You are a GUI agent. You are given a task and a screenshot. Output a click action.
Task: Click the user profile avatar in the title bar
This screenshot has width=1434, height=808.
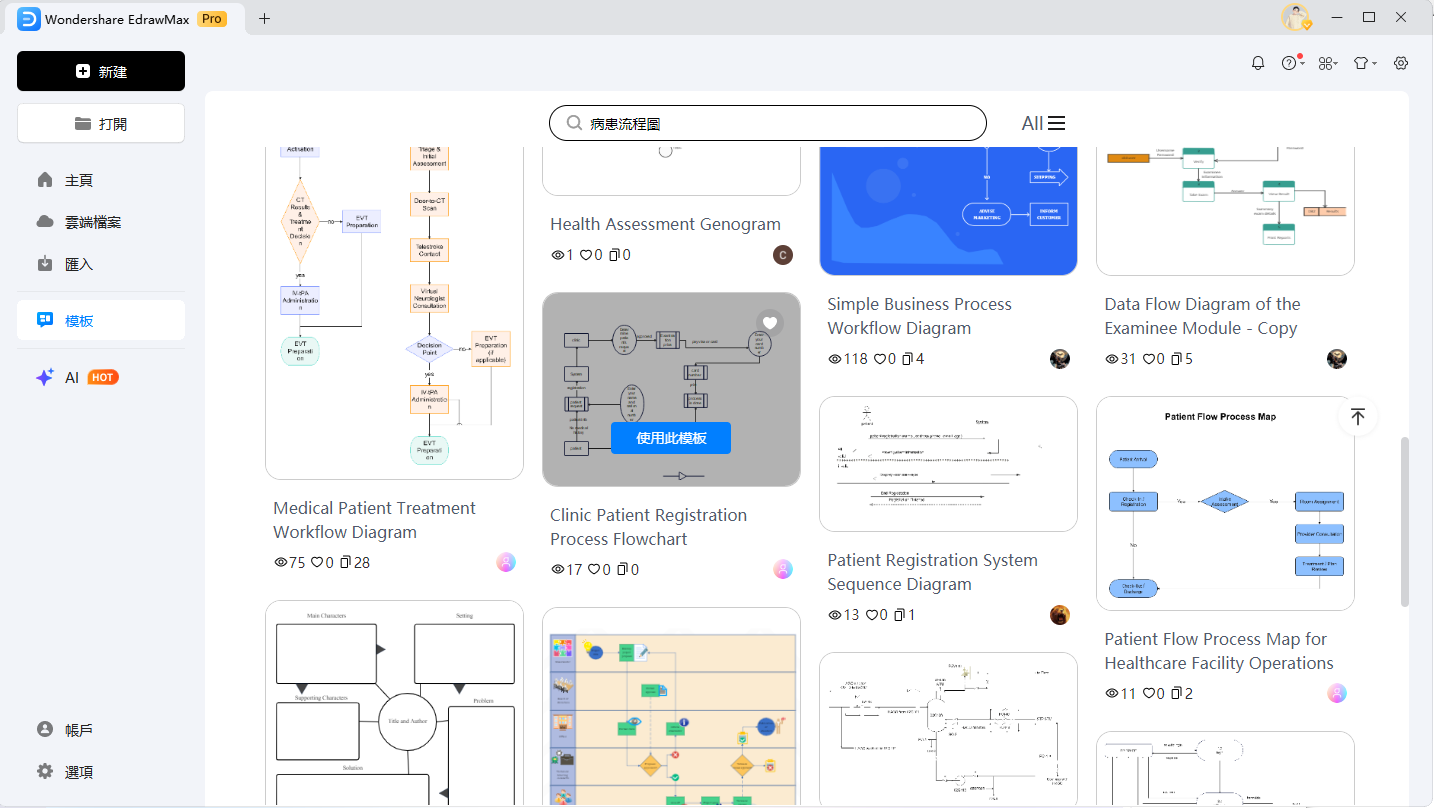tap(1296, 18)
